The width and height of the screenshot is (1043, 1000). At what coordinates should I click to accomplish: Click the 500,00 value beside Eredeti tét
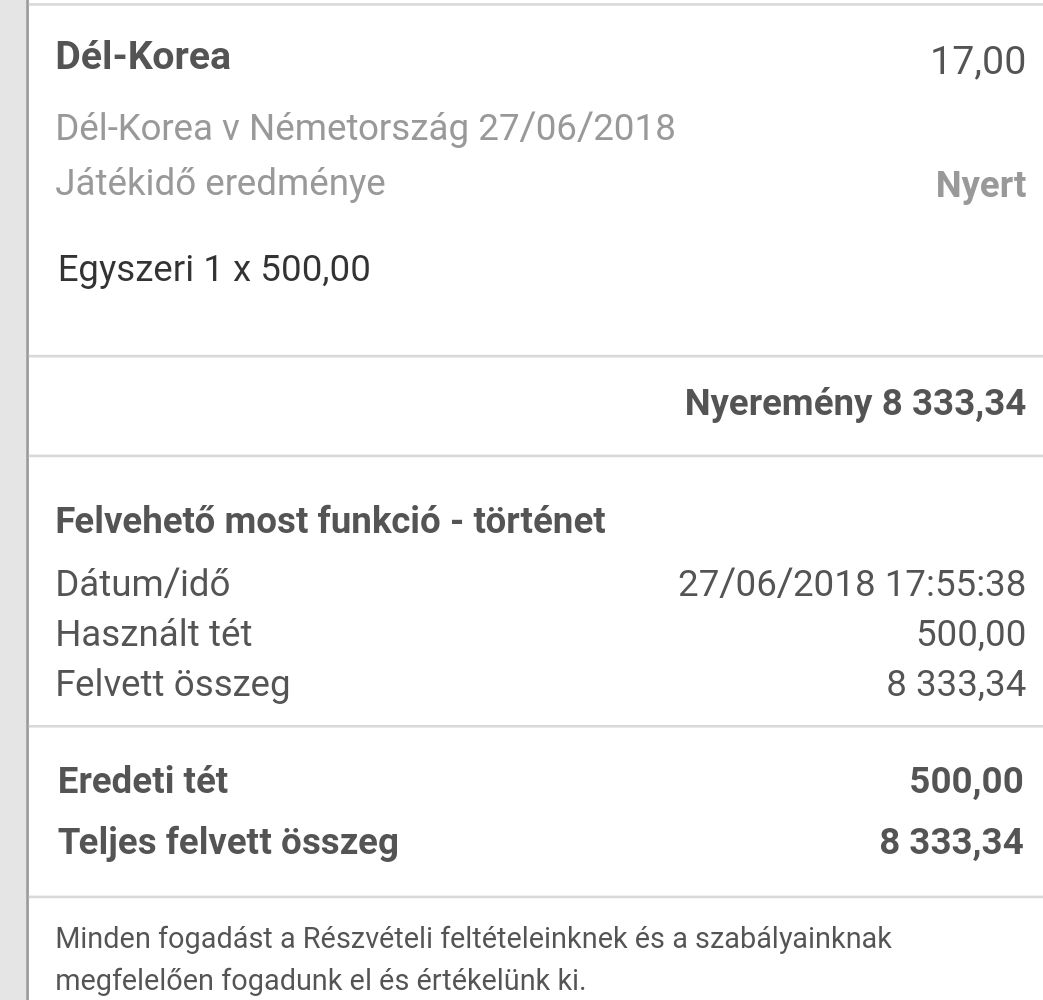[966, 781]
